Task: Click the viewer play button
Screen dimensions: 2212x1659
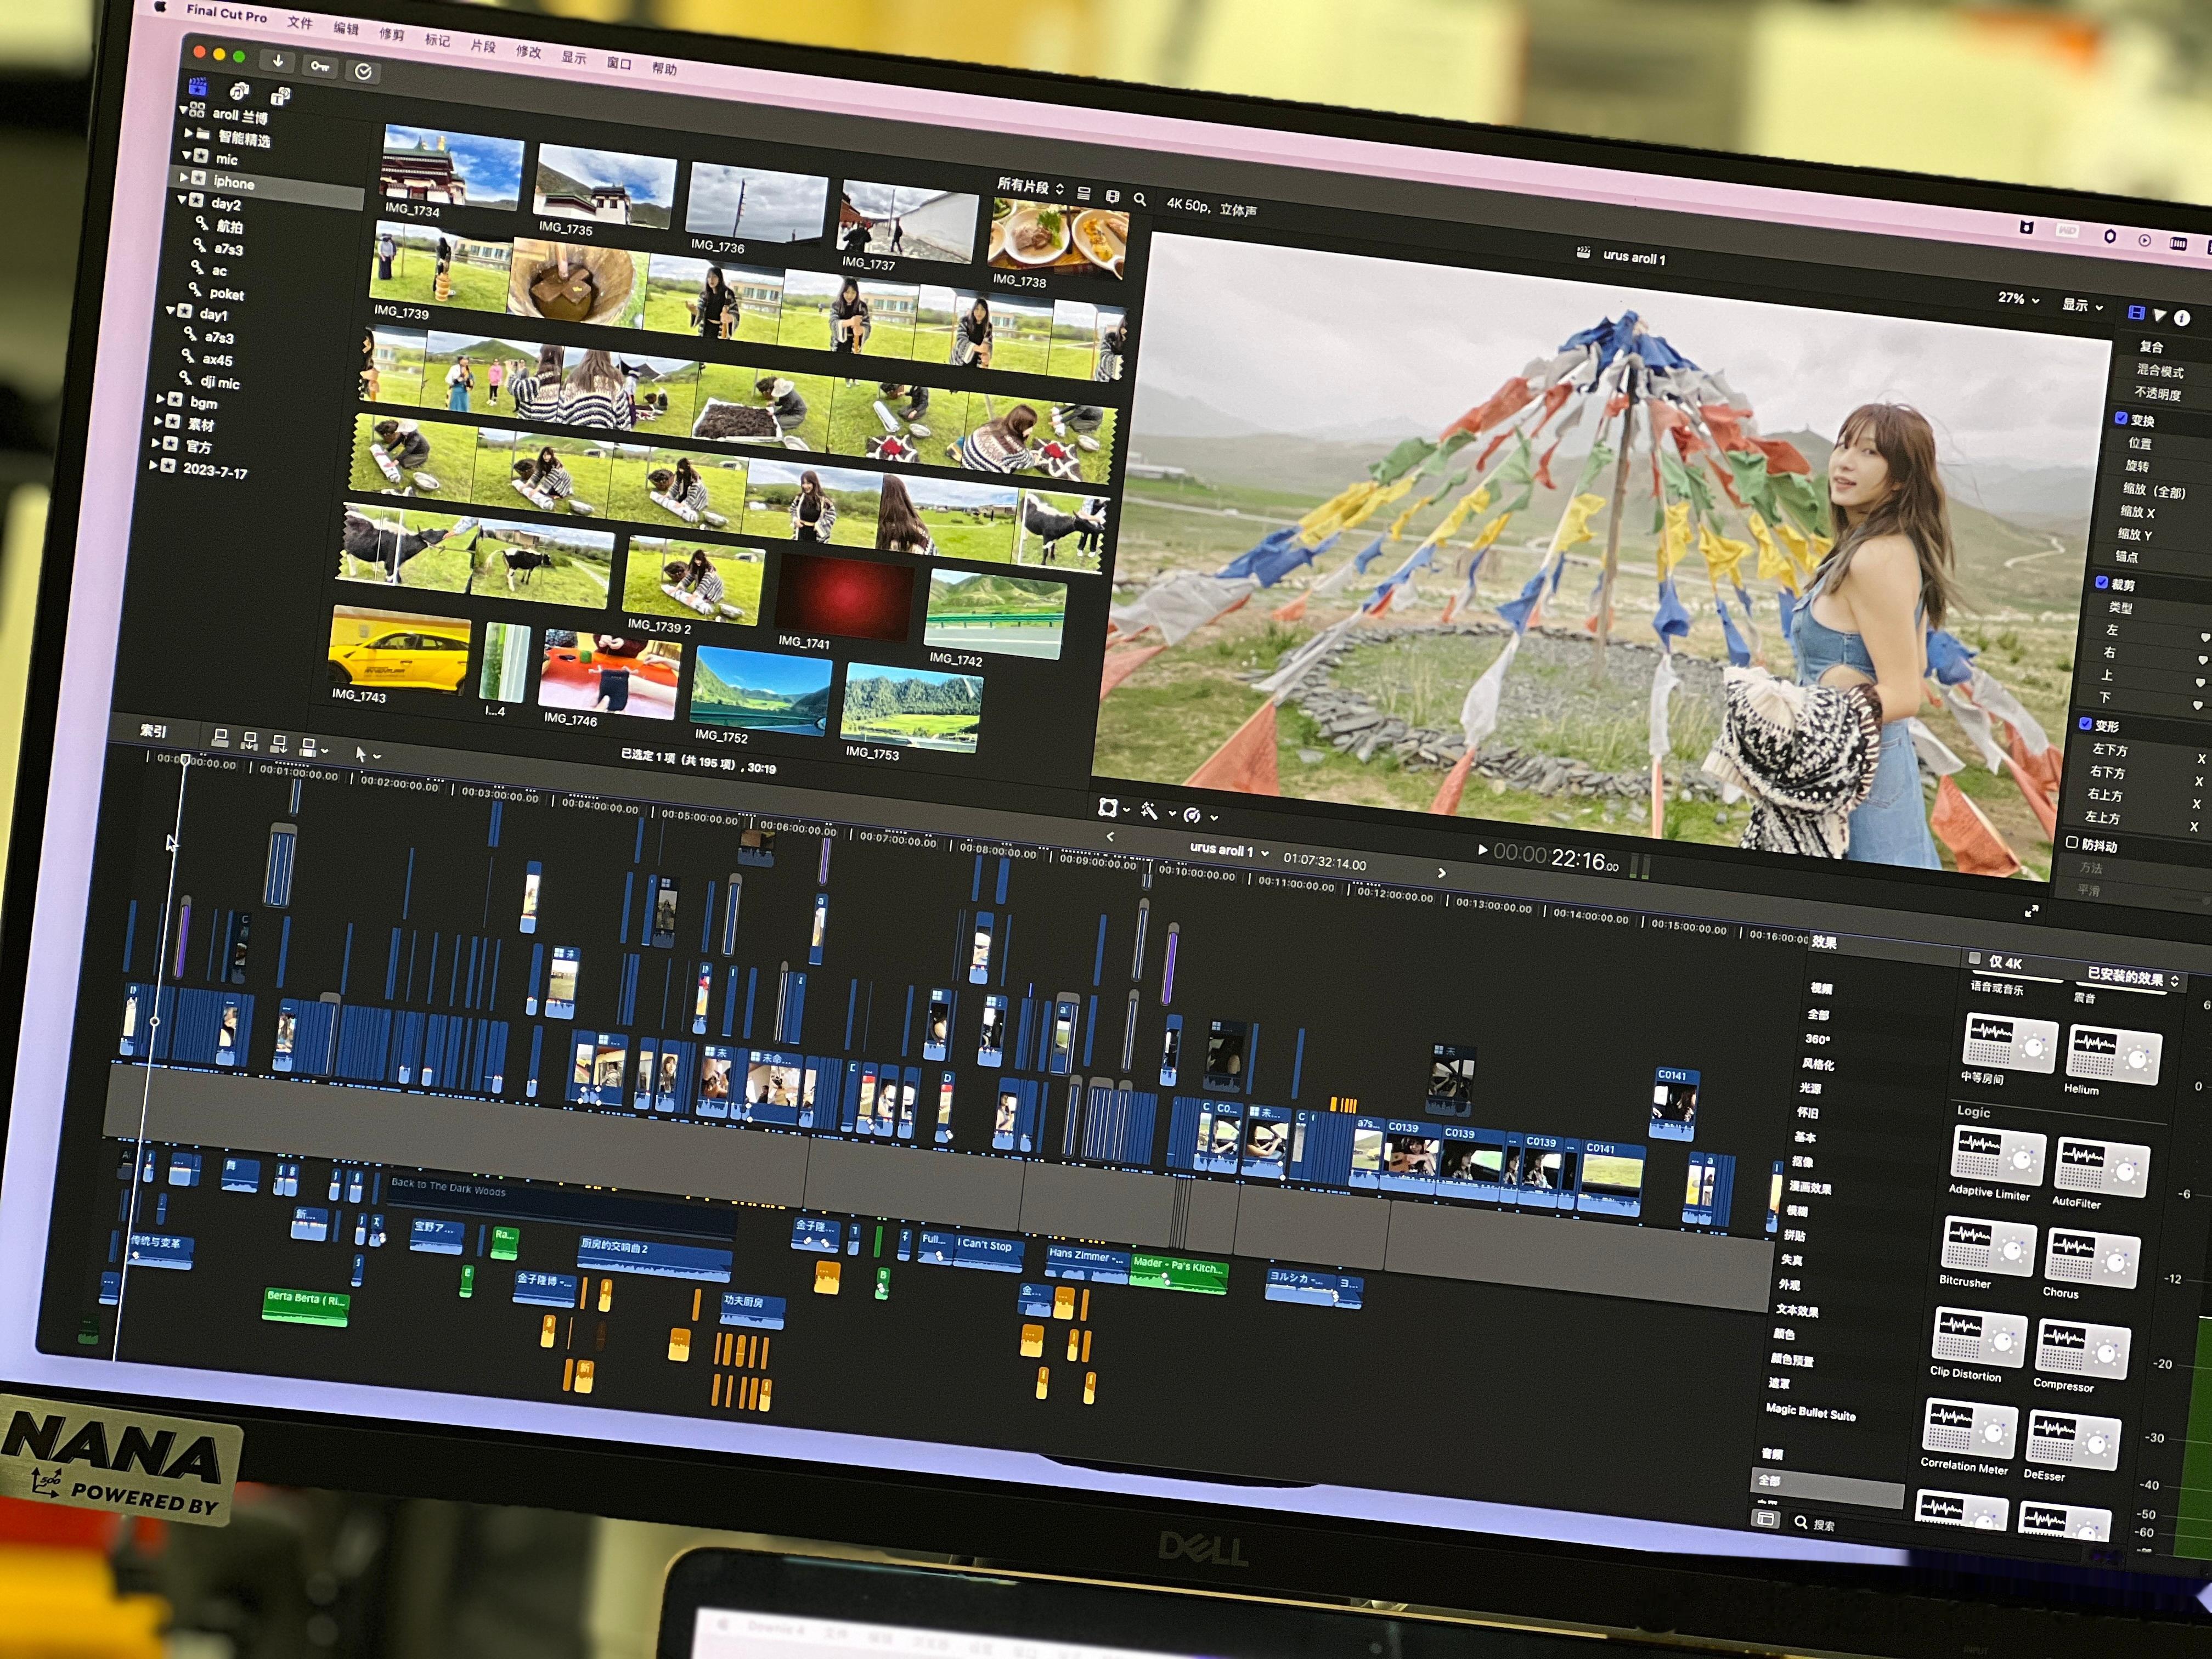Action: 1482,850
